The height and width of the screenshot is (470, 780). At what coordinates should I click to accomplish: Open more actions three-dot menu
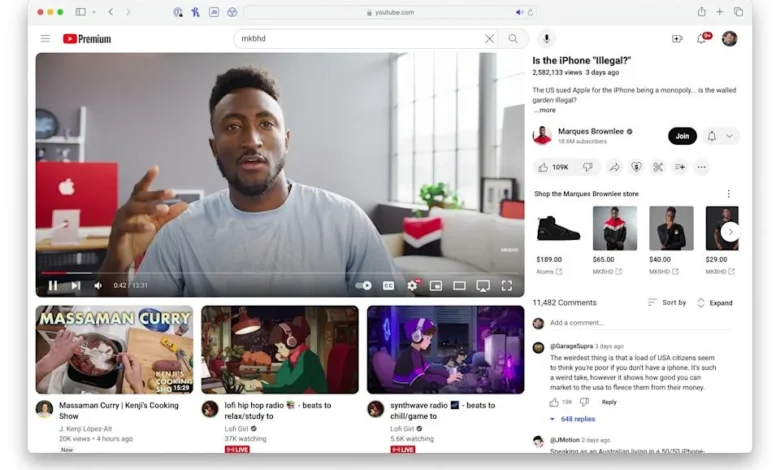702,167
